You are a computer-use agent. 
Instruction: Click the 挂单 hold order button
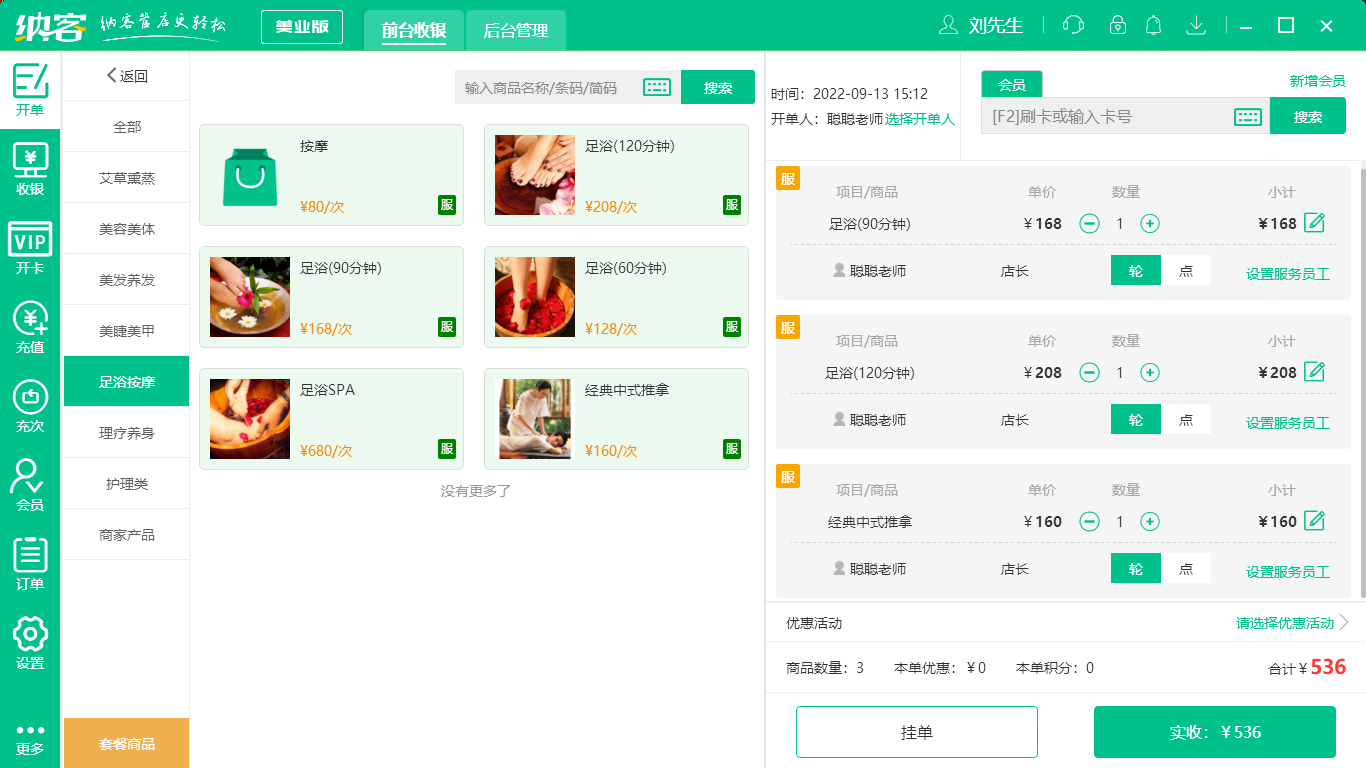pos(916,731)
